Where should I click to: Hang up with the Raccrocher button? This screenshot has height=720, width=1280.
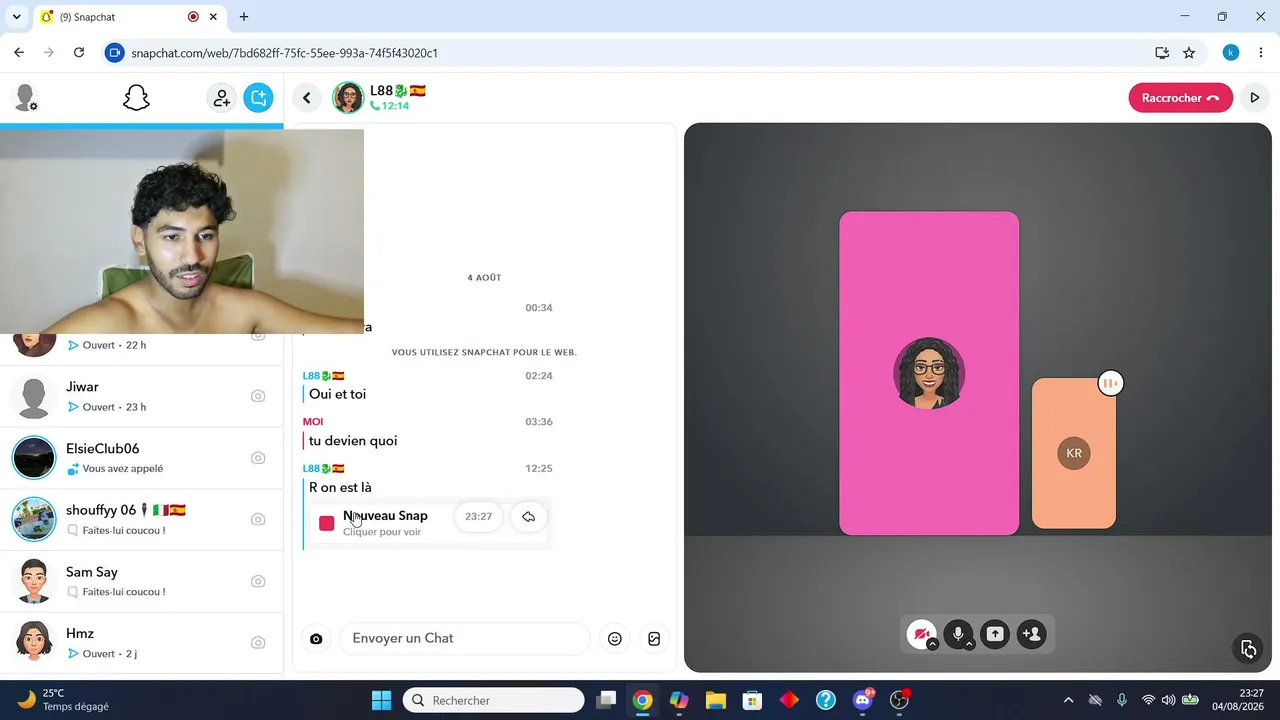(x=1180, y=98)
